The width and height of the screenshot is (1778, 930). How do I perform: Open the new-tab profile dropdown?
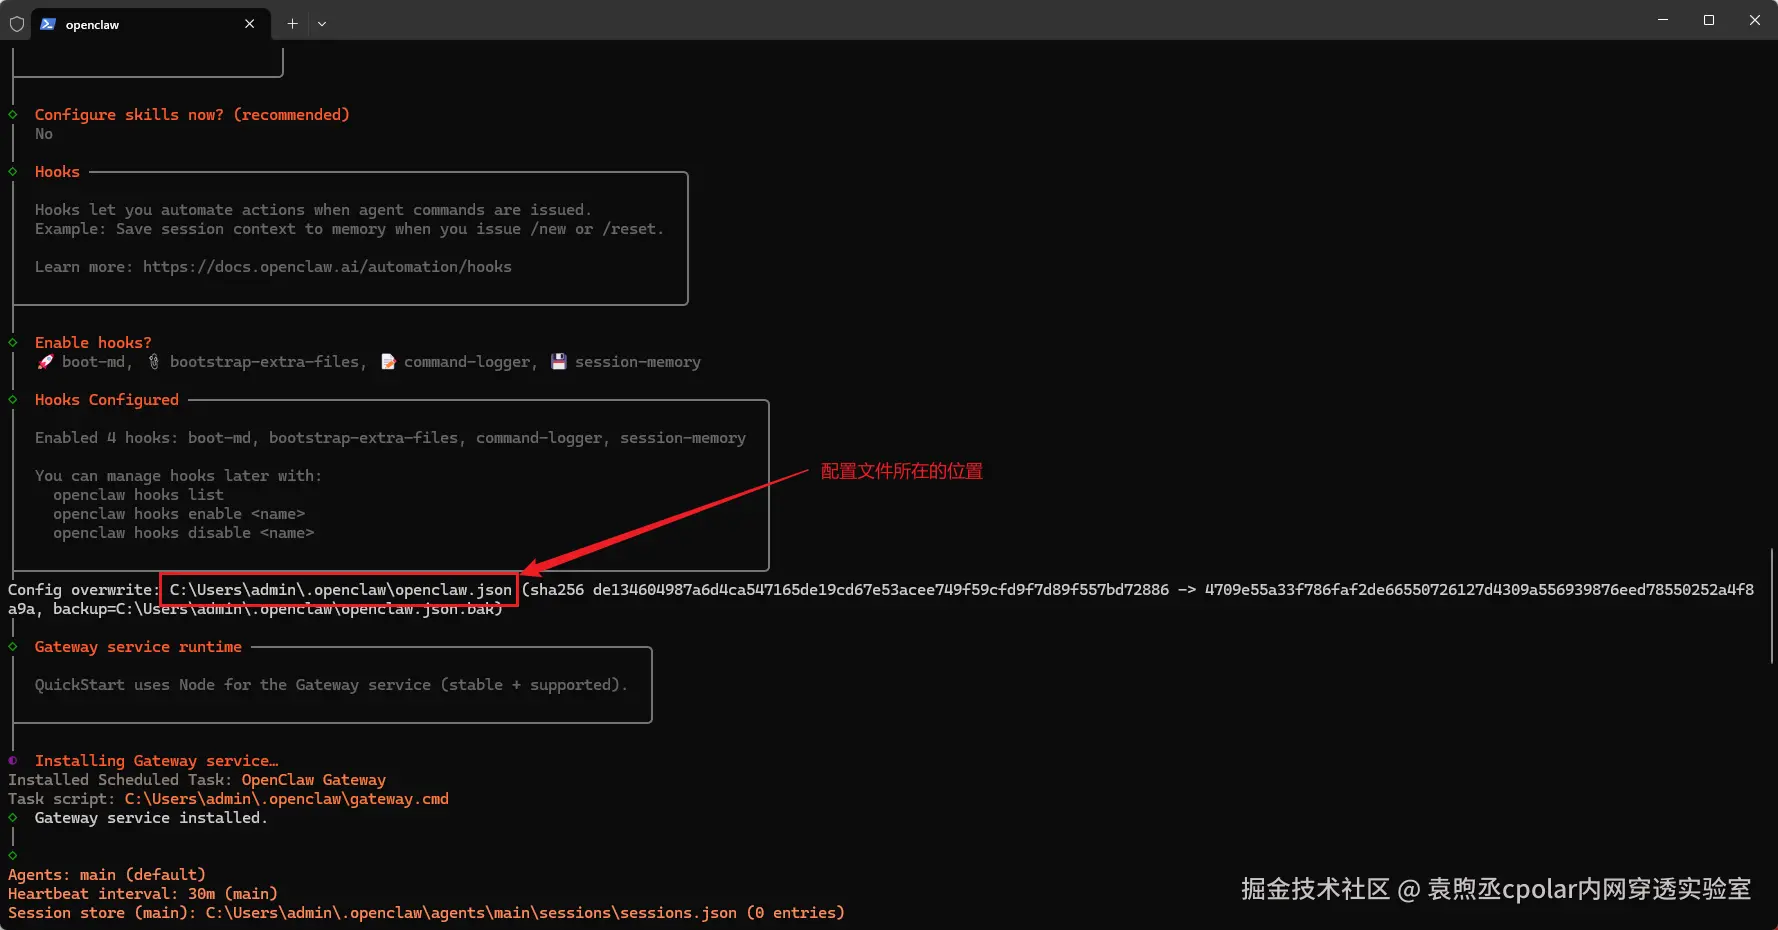pyautogui.click(x=322, y=24)
